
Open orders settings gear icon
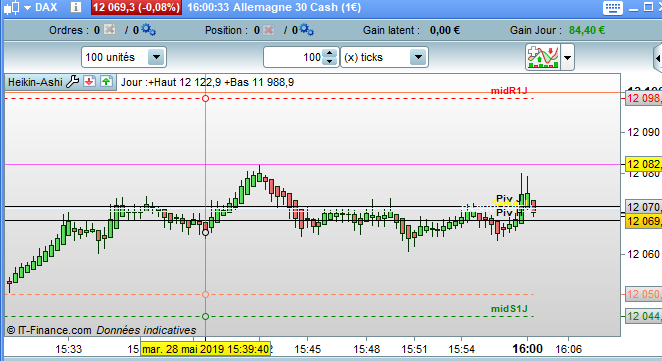coord(148,30)
